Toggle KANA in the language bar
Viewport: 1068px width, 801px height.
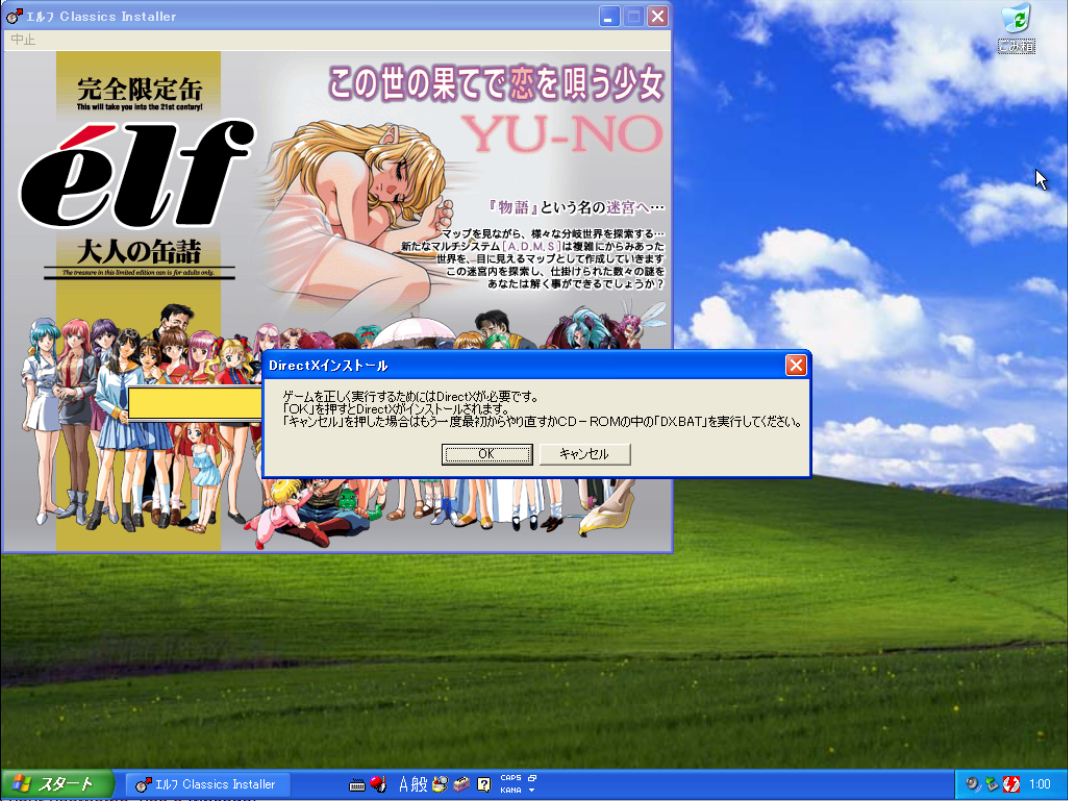(x=511, y=790)
